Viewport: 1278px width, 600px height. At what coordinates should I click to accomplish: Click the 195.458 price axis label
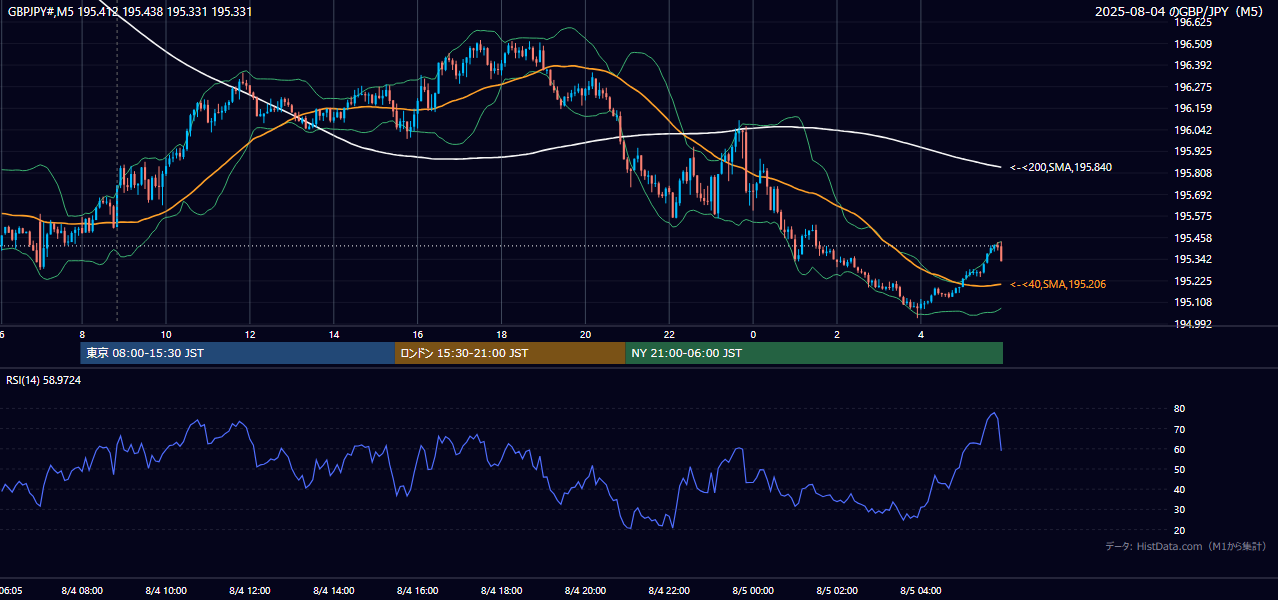click(x=1192, y=238)
